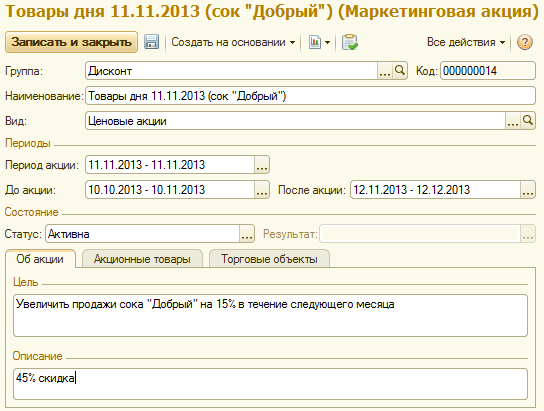Choose Период акции via ellipsis button
544x411 pixels.
point(262,165)
